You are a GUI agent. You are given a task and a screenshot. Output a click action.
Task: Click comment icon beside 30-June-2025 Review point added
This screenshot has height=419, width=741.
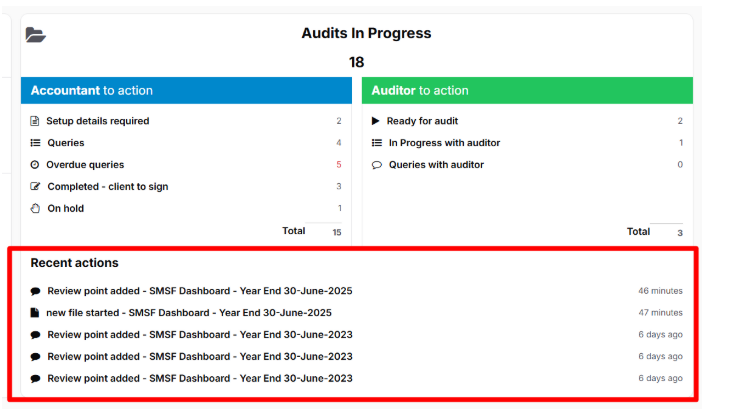click(x=36, y=291)
